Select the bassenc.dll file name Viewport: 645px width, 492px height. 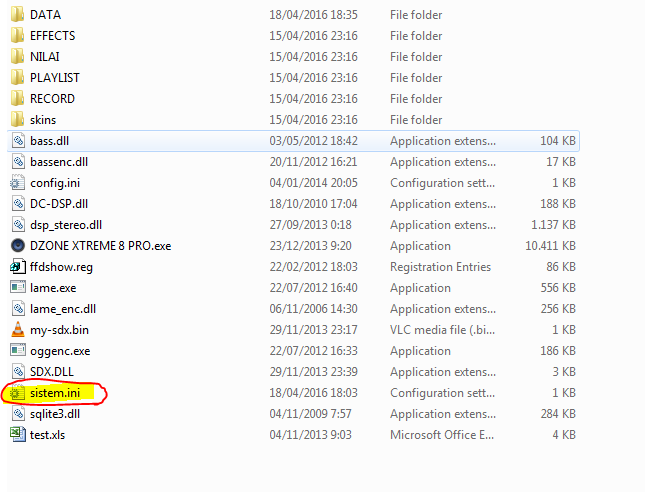[x=59, y=162]
